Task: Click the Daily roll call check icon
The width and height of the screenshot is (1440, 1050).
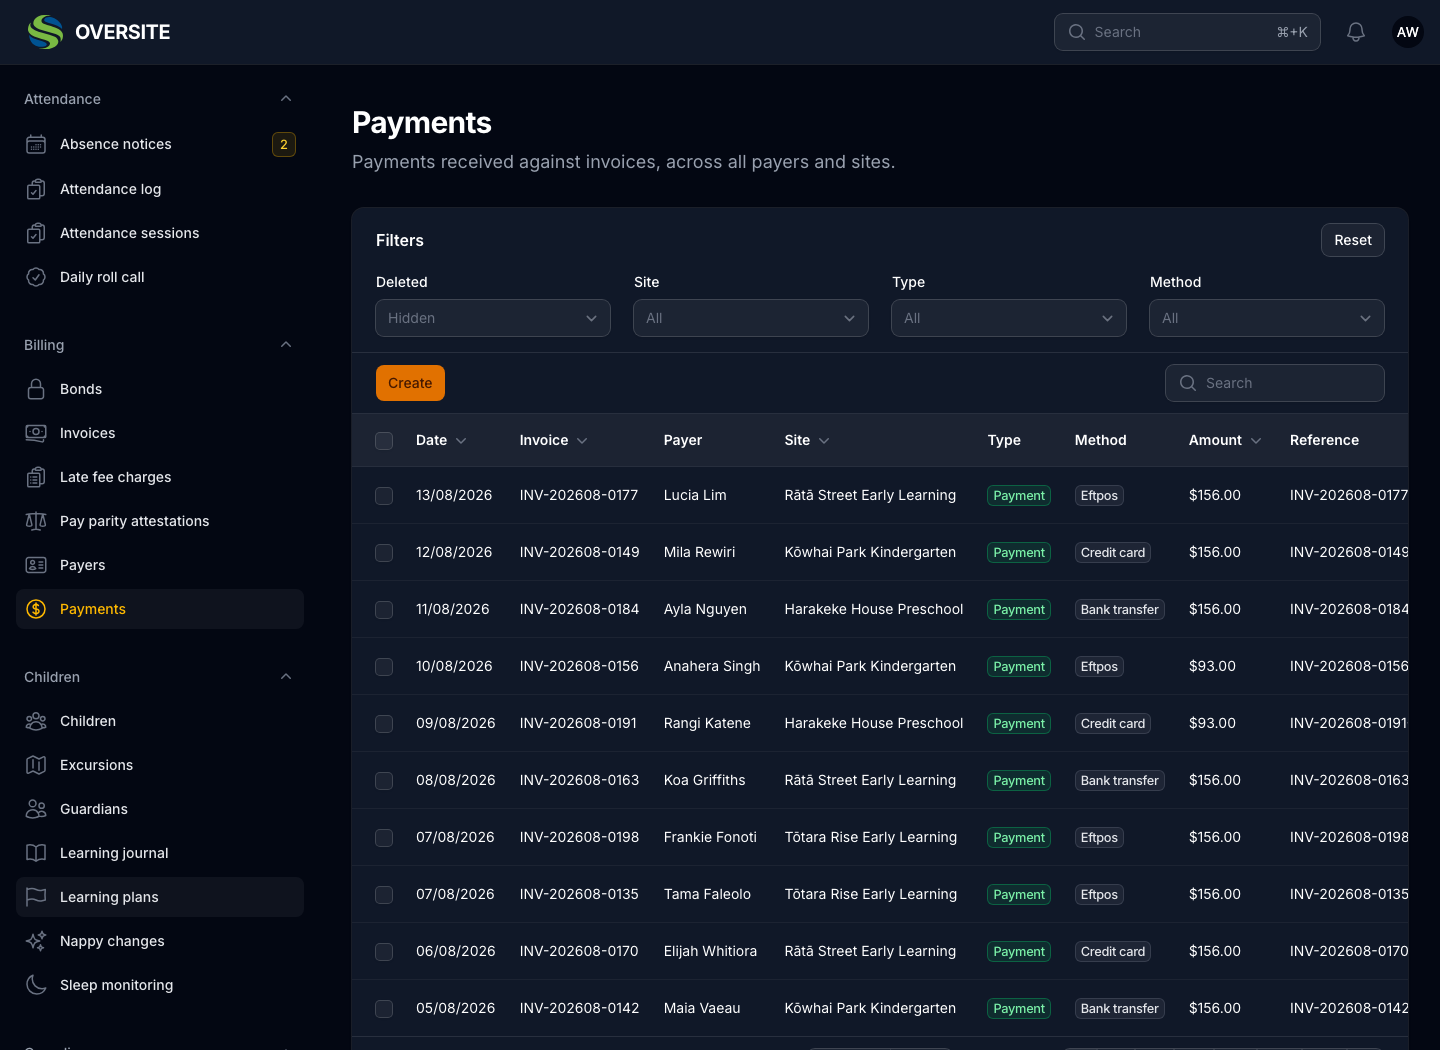Action: pos(36,277)
